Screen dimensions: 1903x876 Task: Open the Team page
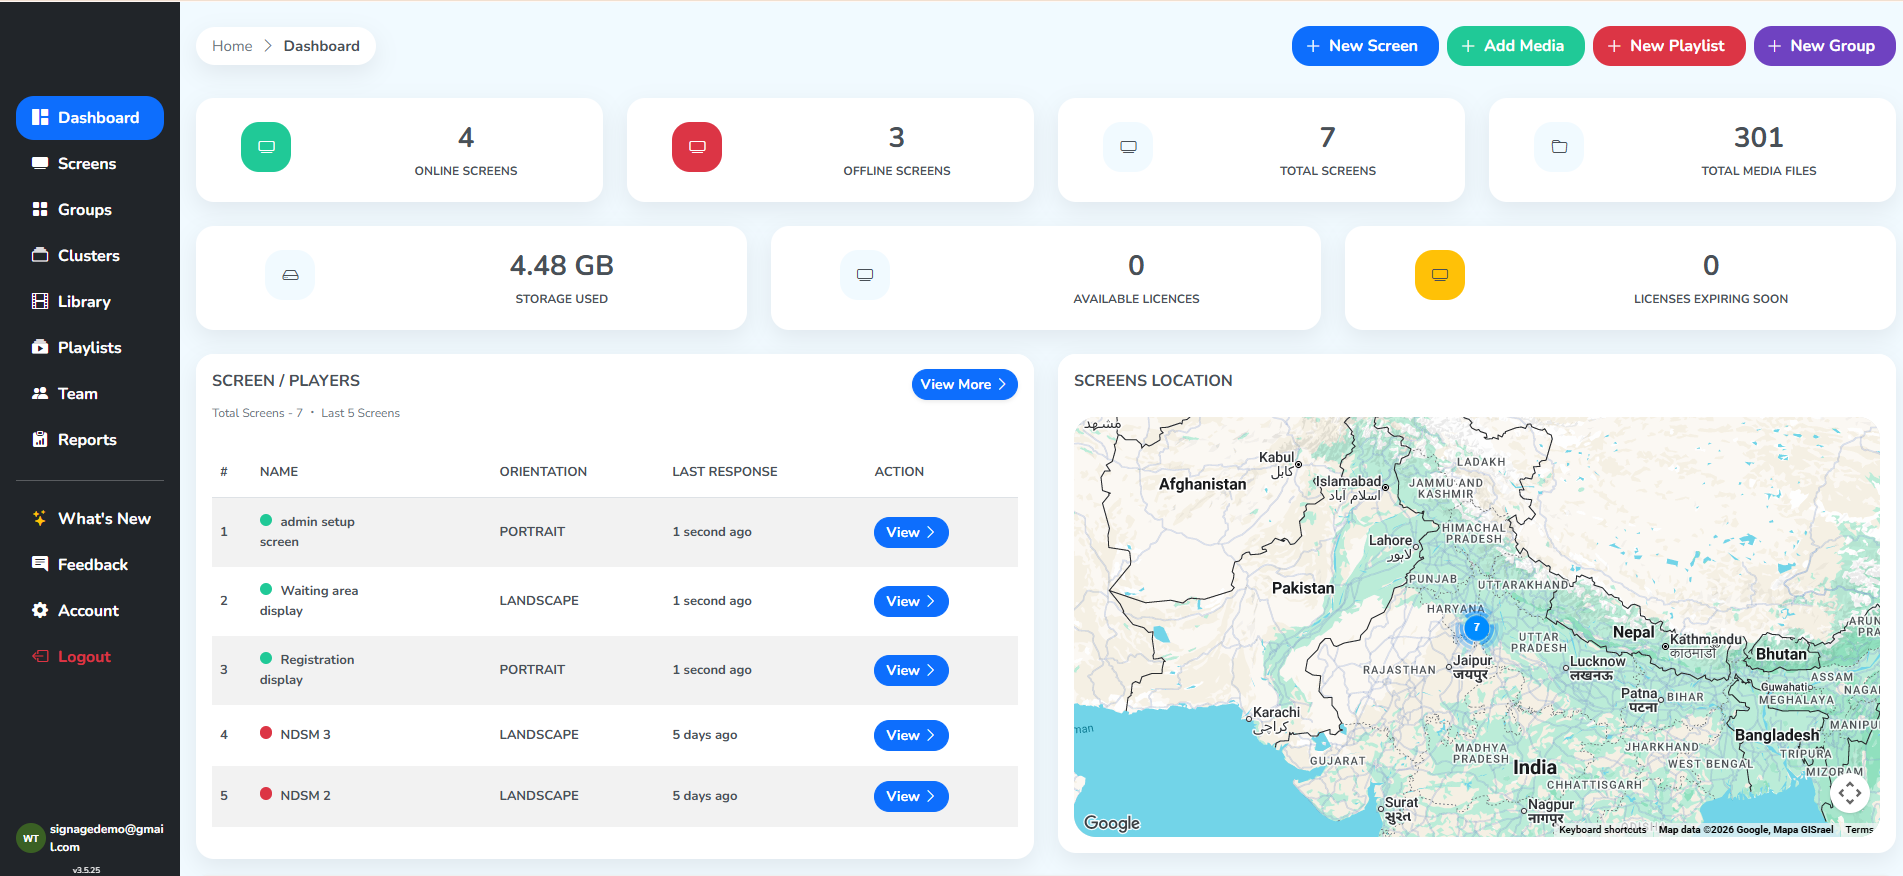coord(90,394)
